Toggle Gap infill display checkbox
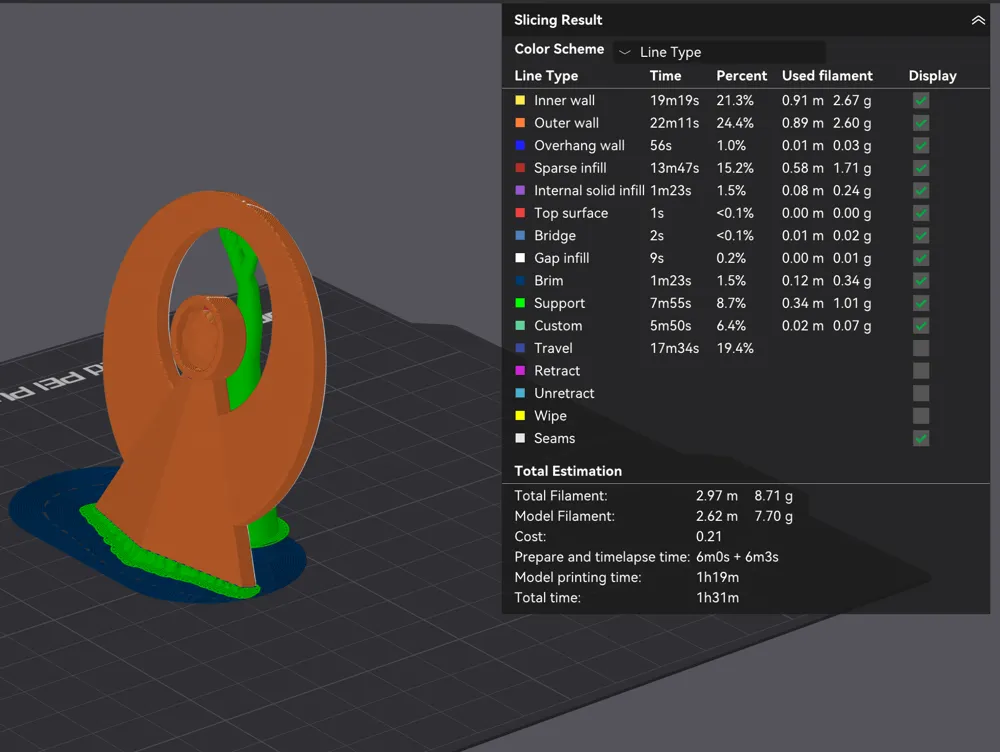This screenshot has width=1000, height=752. (920, 258)
